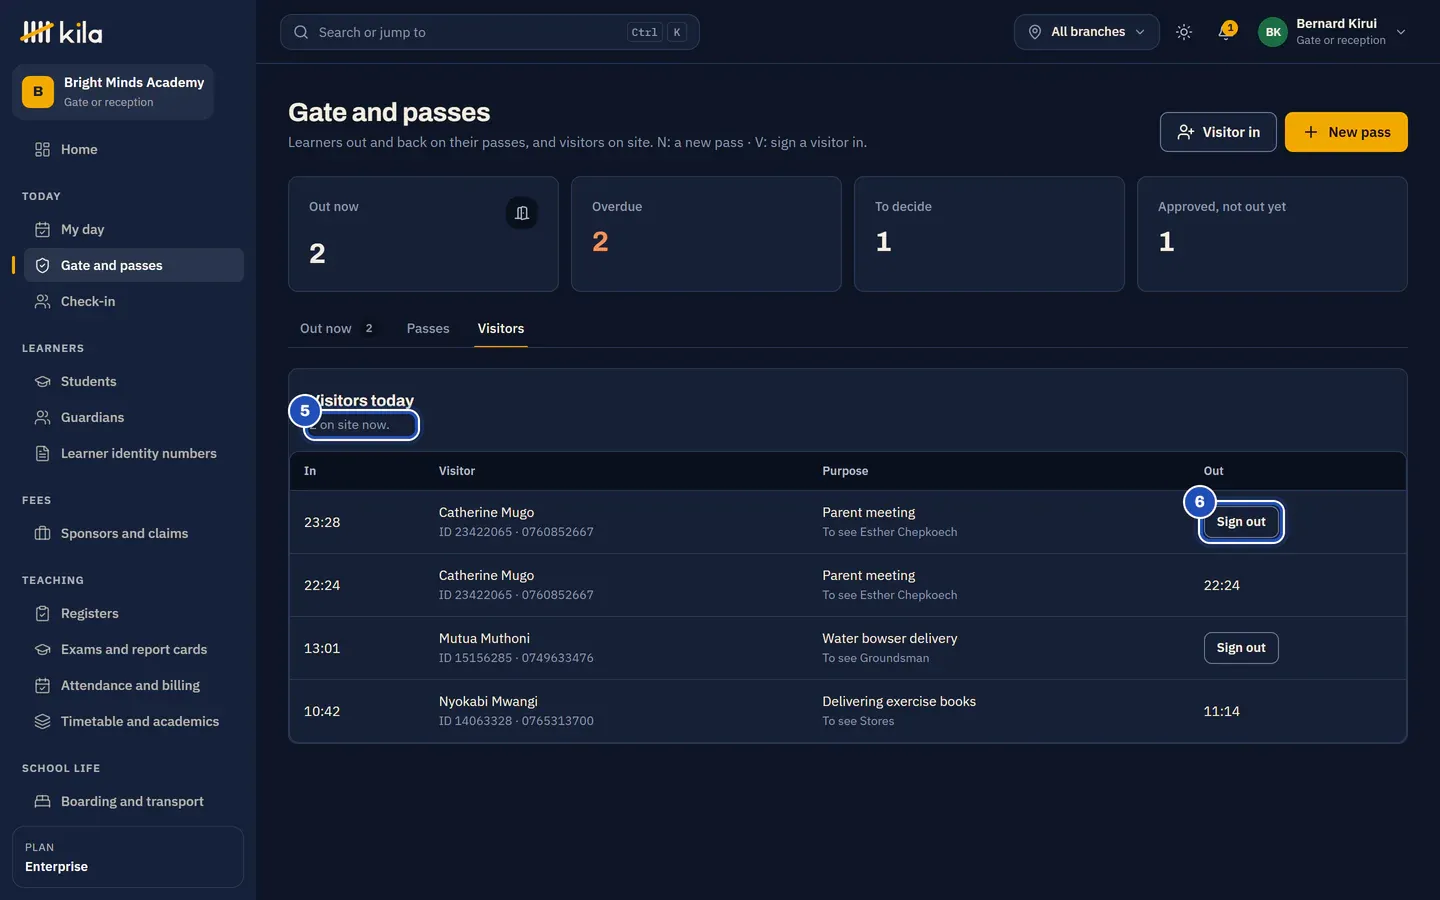The width and height of the screenshot is (1440, 900).
Task: Open Registers under Teaching
Action: pyautogui.click(x=134, y=613)
